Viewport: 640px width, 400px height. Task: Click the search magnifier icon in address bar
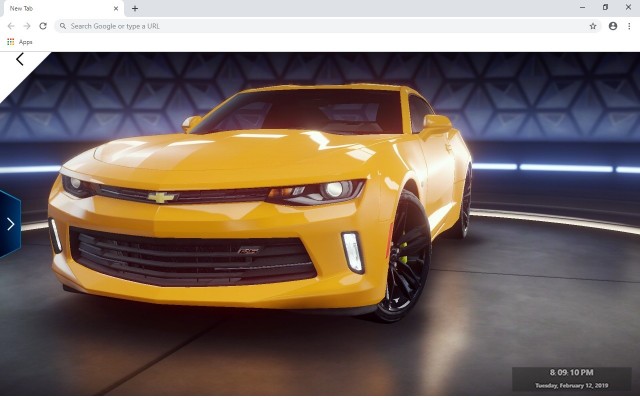62,26
